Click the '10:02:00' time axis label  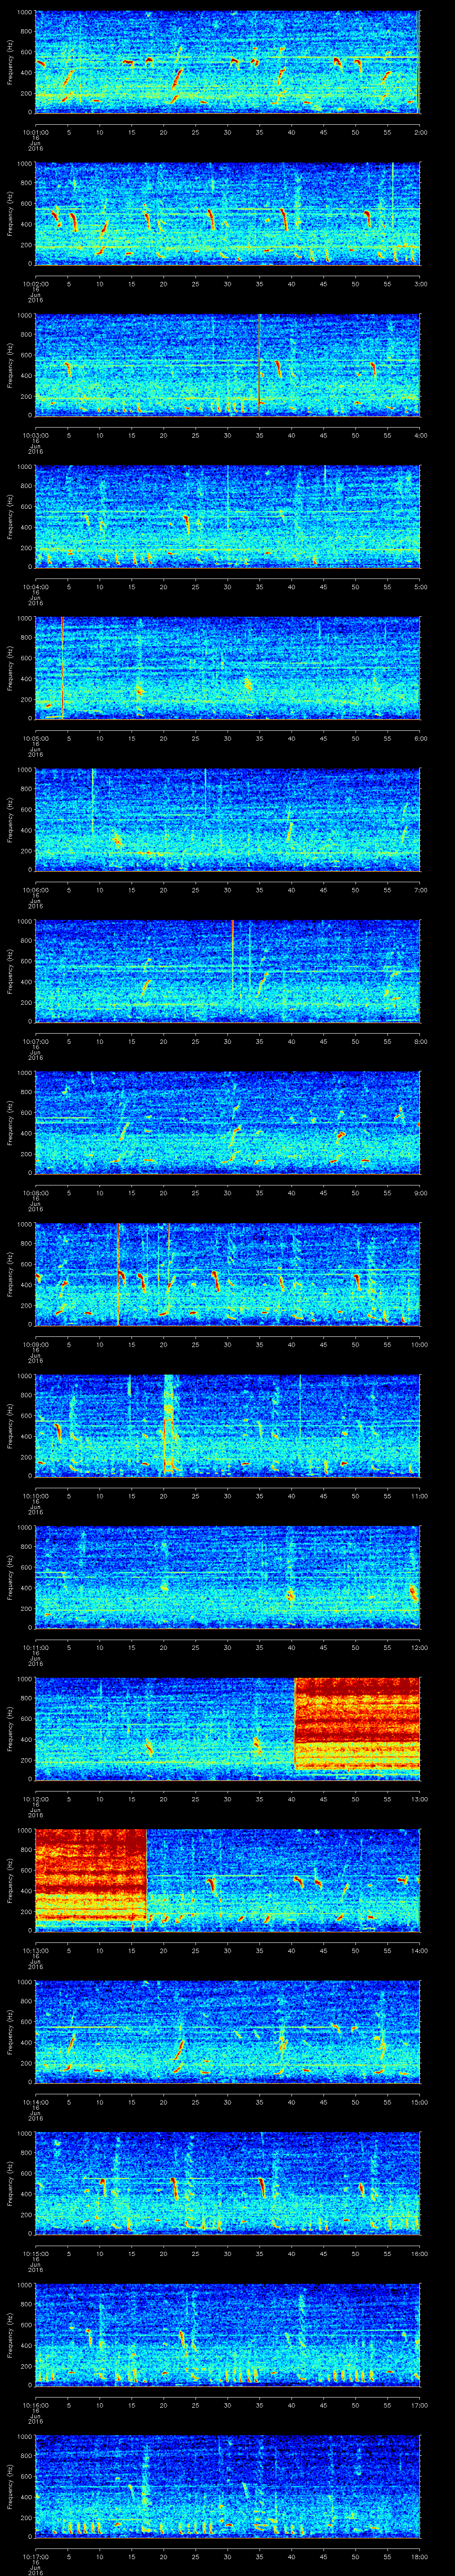[35, 284]
